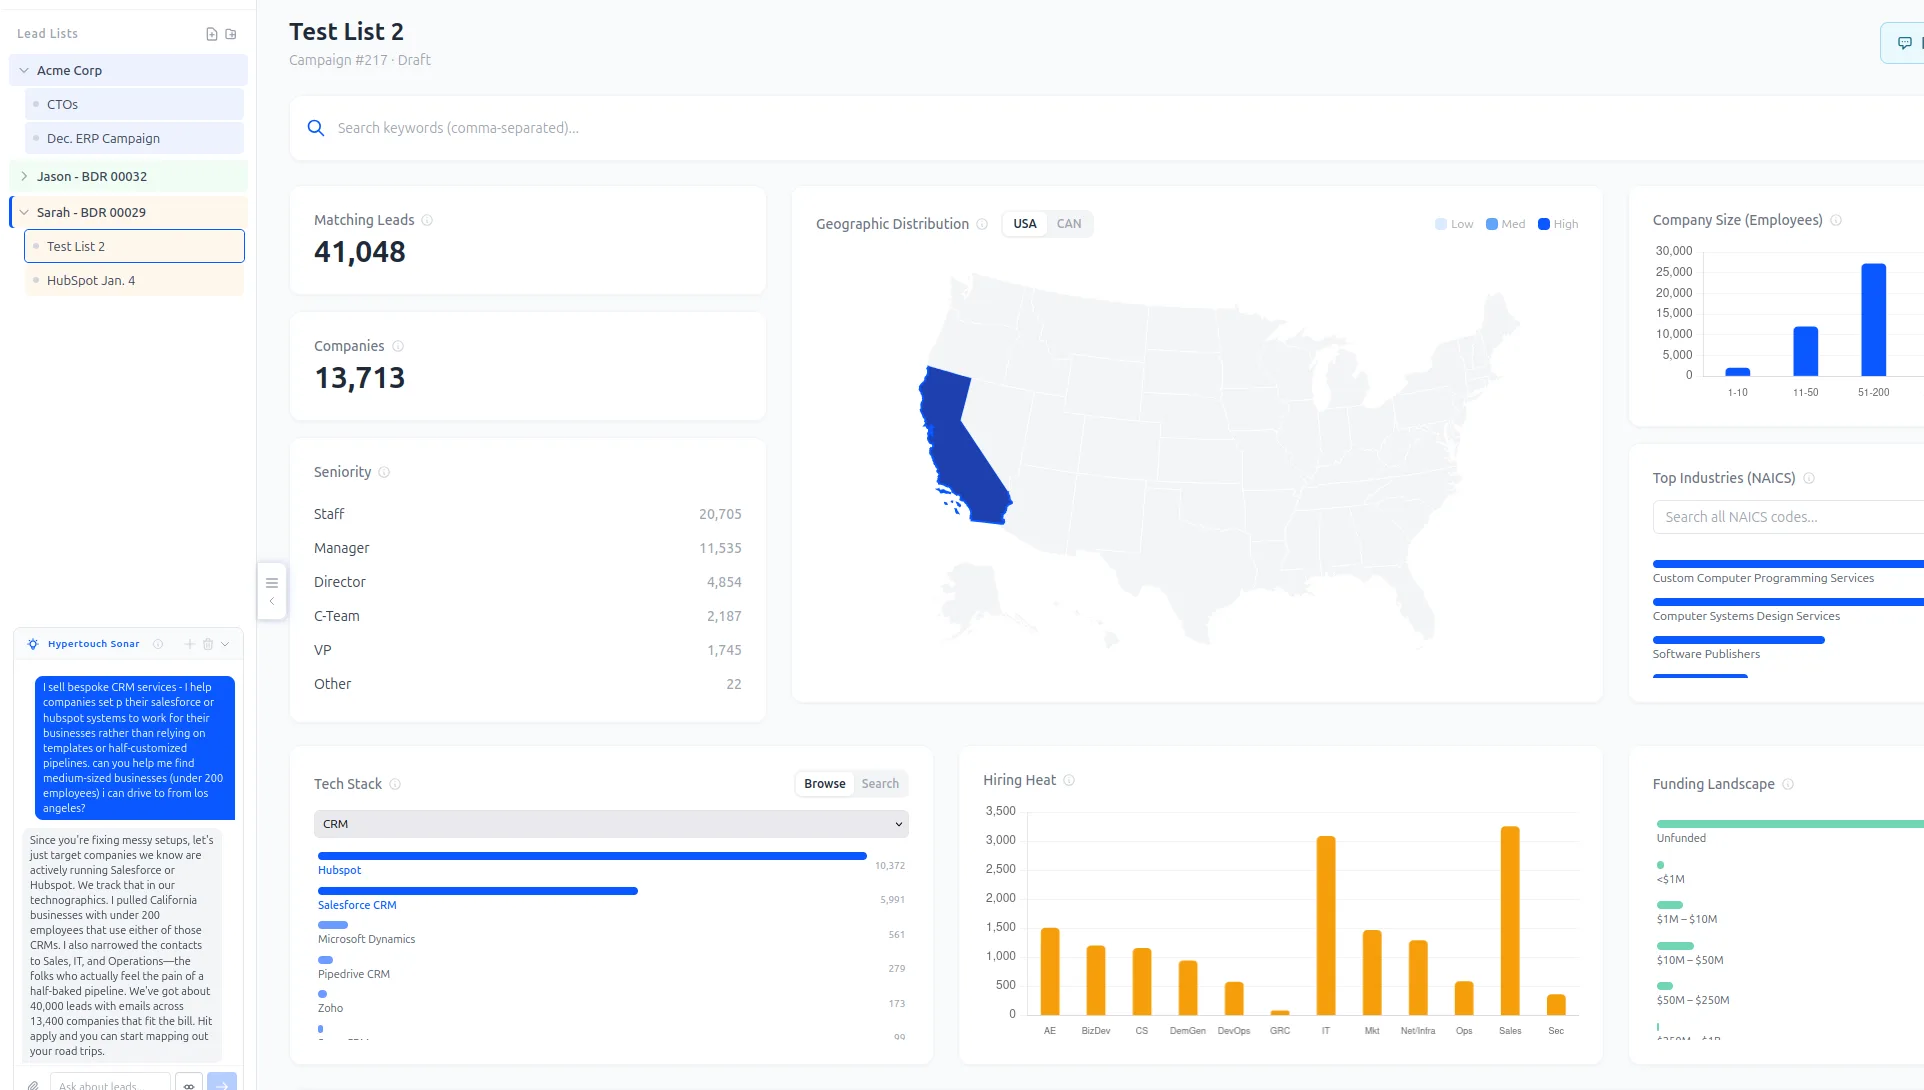
Task: Click the Staff seniority row
Action: 528,514
